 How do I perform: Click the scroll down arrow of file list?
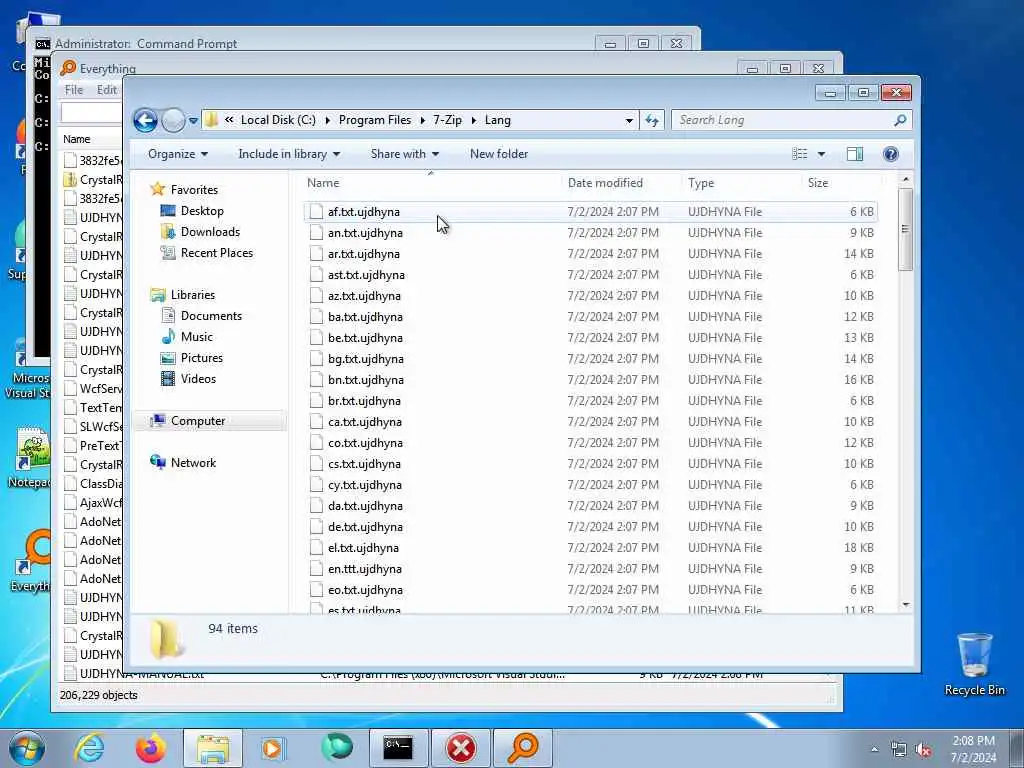click(905, 605)
